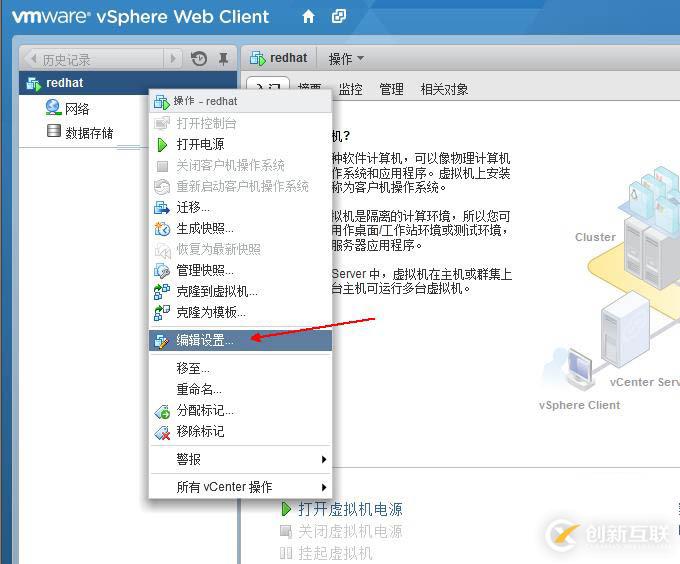Click 关闭虚拟机电源 link
The image size is (680, 564).
pos(350,531)
